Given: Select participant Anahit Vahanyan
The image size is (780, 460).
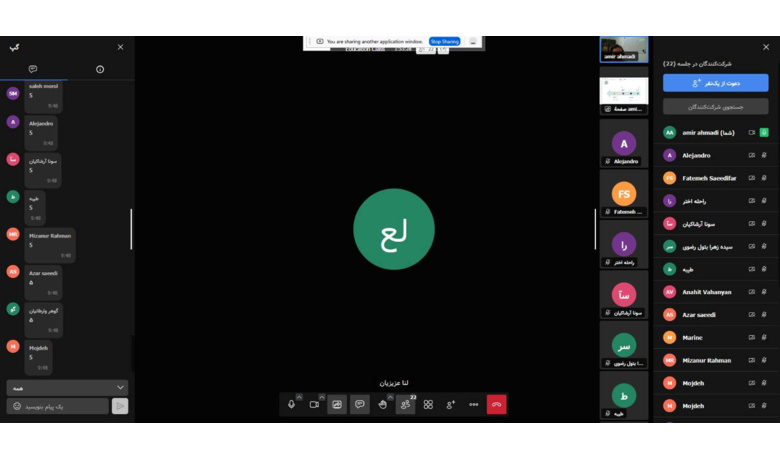Looking at the screenshot, I should pyautogui.click(x=715, y=292).
